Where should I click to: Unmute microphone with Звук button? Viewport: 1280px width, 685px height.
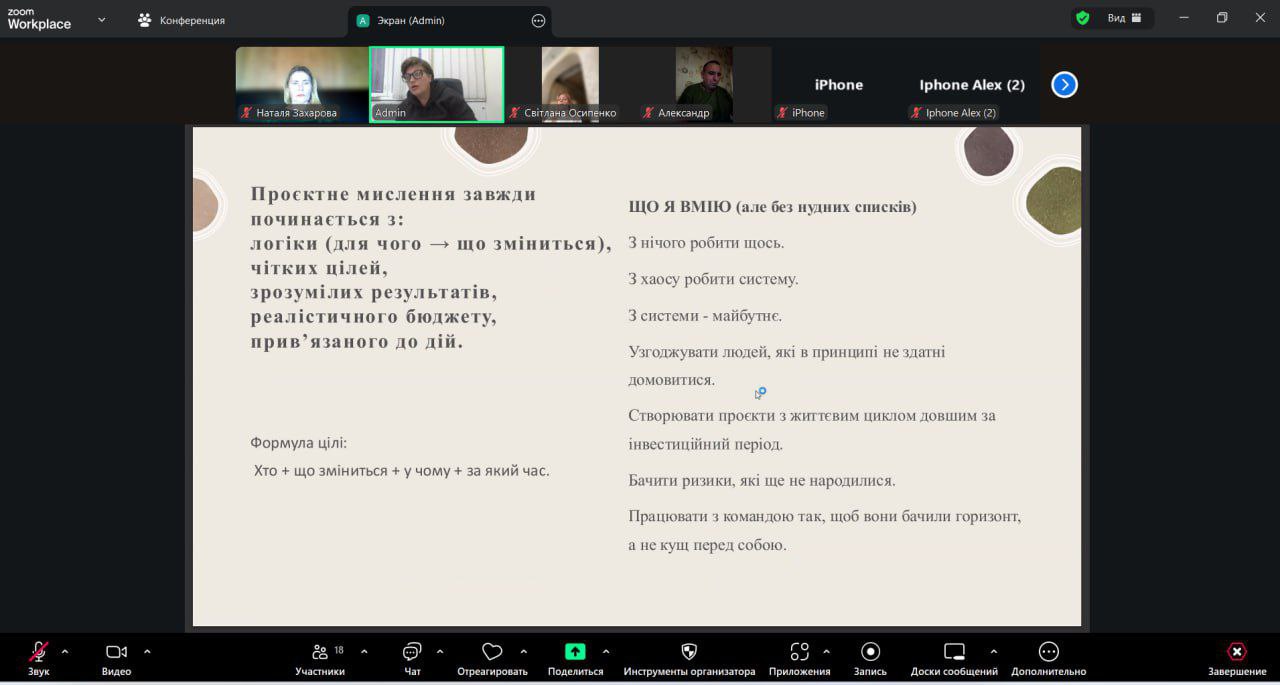38,653
